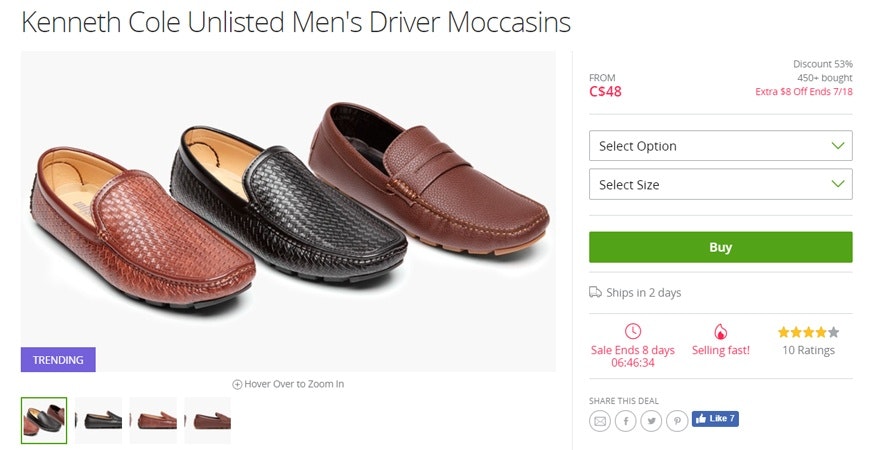Click the flame icon above Selling fast
Viewport: 880px width, 450px height.
(x=720, y=331)
